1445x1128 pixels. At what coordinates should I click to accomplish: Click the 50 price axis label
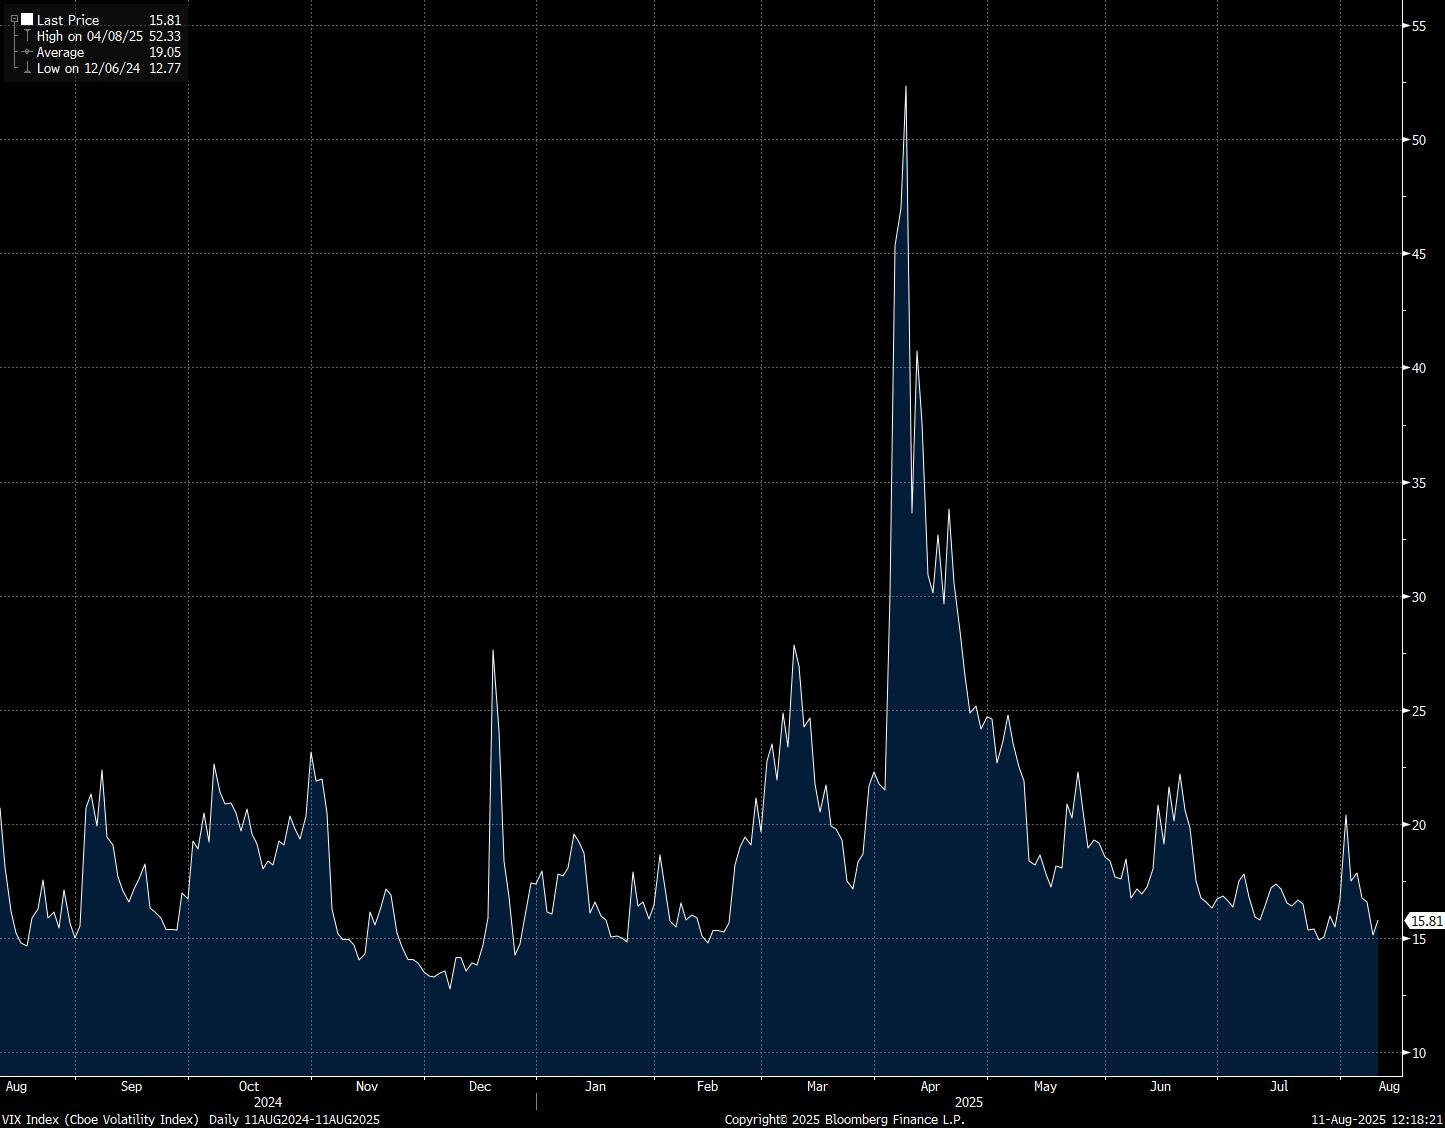[1418, 140]
